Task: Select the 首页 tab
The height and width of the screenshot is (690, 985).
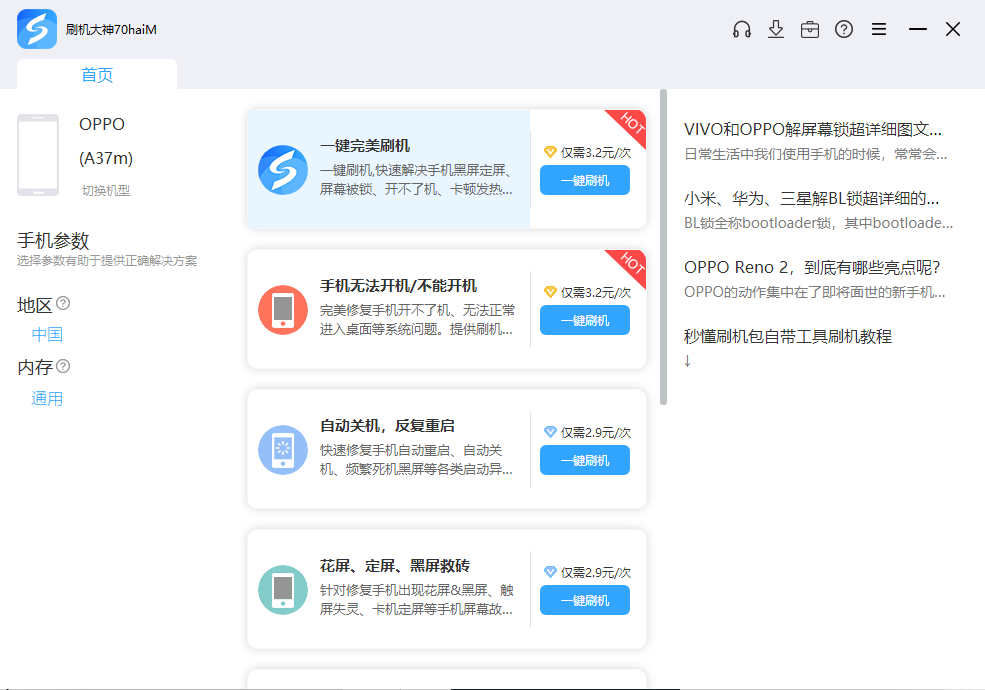Action: (x=97, y=75)
